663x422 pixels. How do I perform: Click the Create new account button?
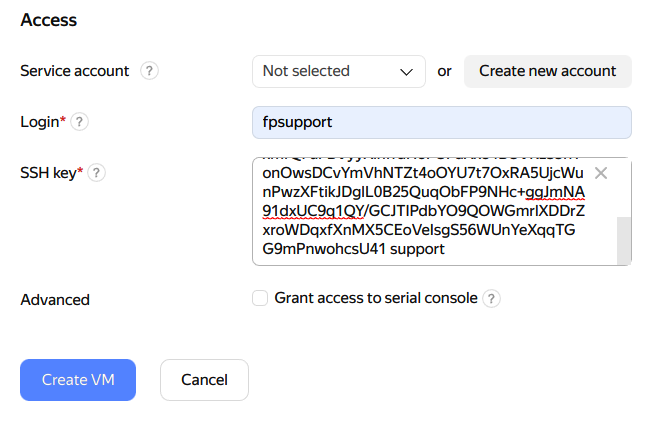(547, 71)
